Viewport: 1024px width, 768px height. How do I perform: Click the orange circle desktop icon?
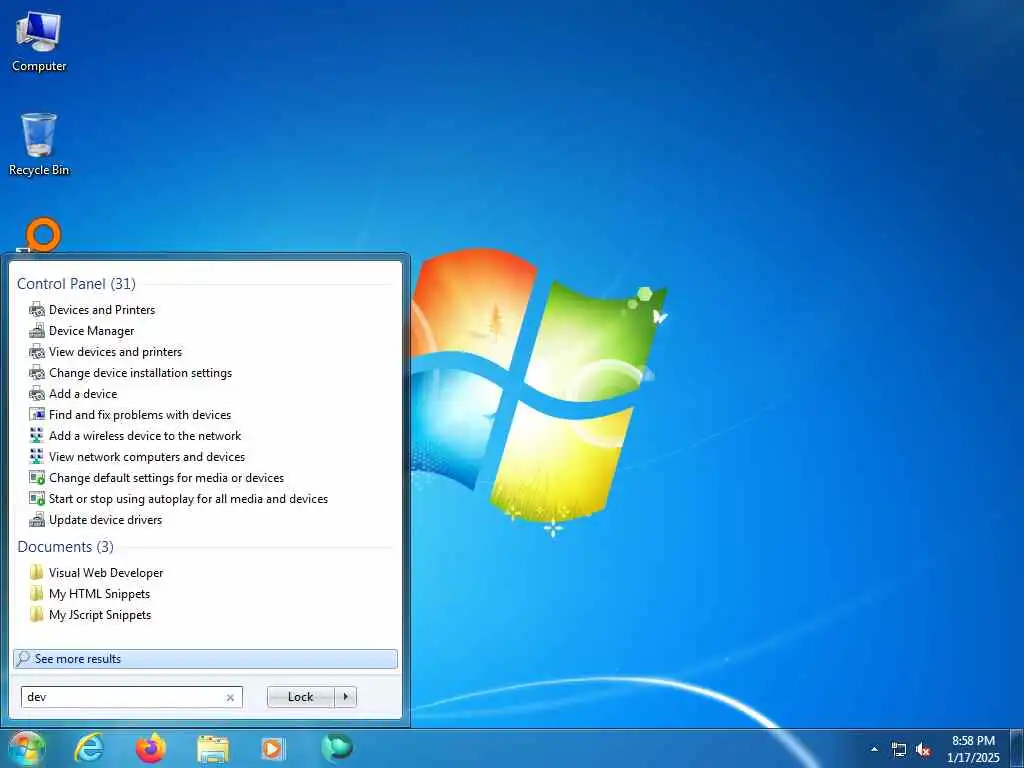coord(43,235)
